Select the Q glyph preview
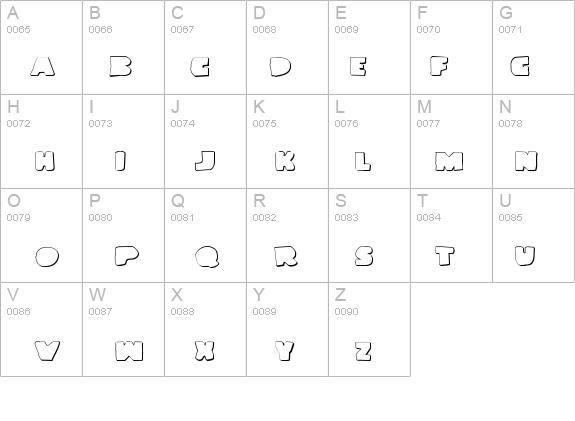 click(x=207, y=257)
